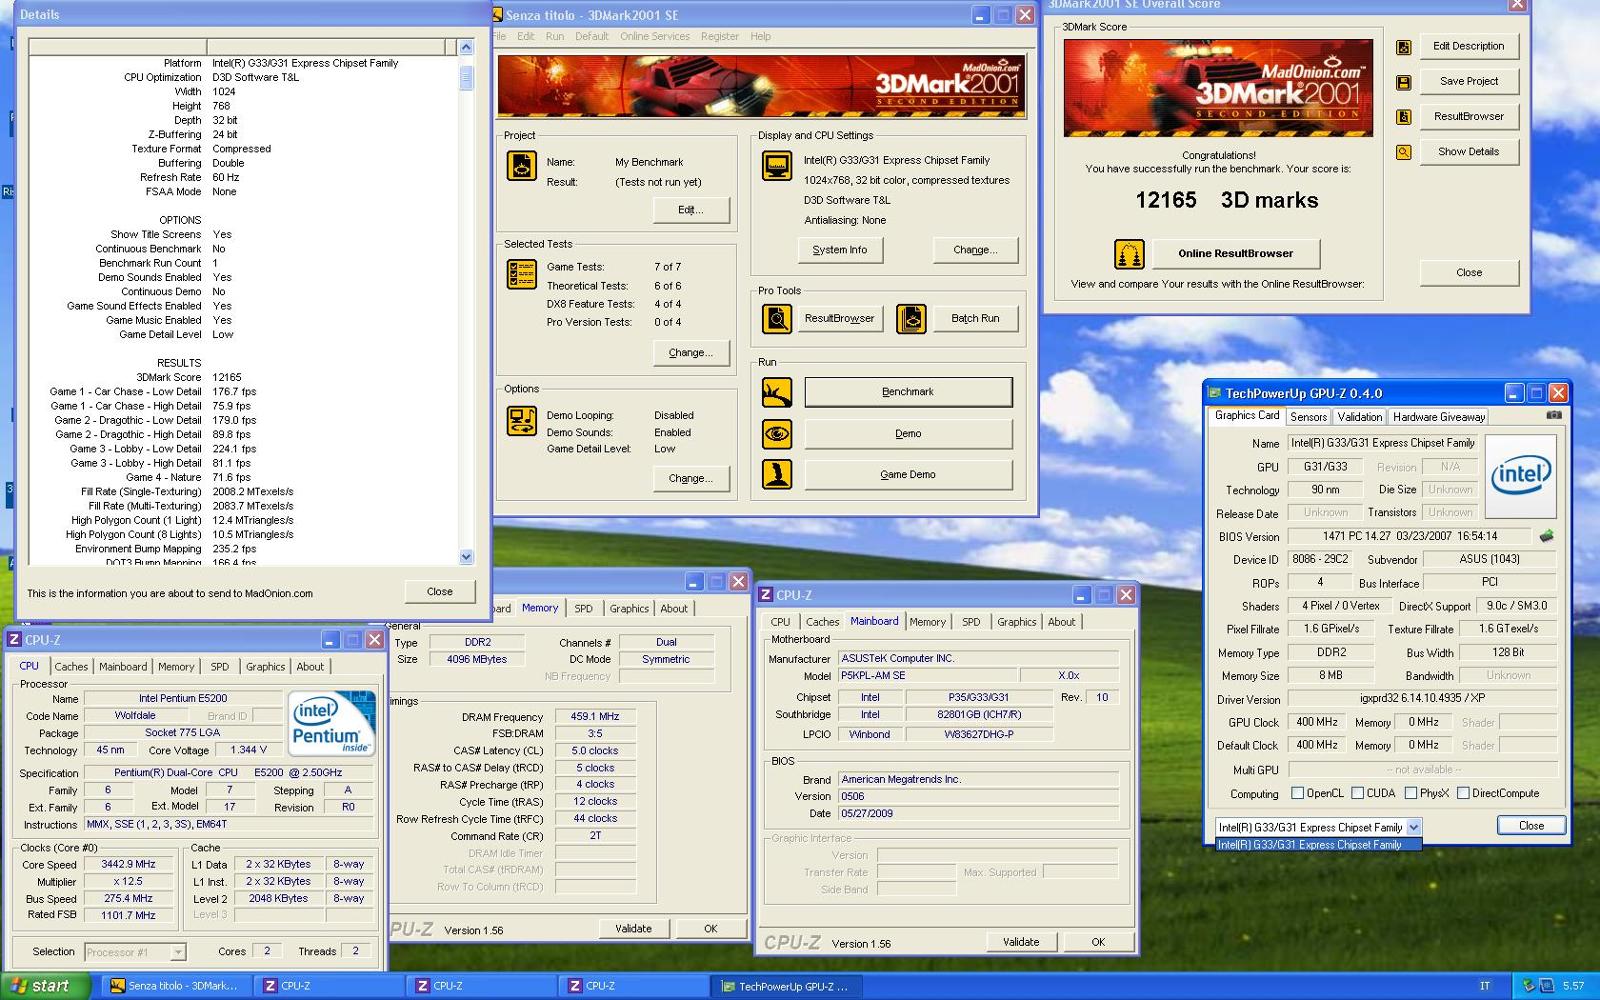This screenshot has height=1000, width=1600.
Task: Enable the DirectCompute checkbox in GPU-Z
Action: (1463, 793)
